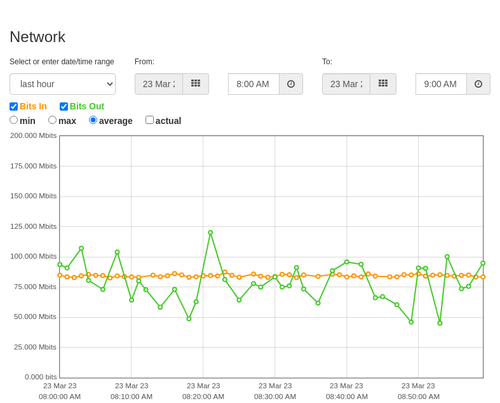Uncheck the Bits Out checkbox
Image resolution: width=500 pixels, height=403 pixels.
pyautogui.click(x=64, y=106)
